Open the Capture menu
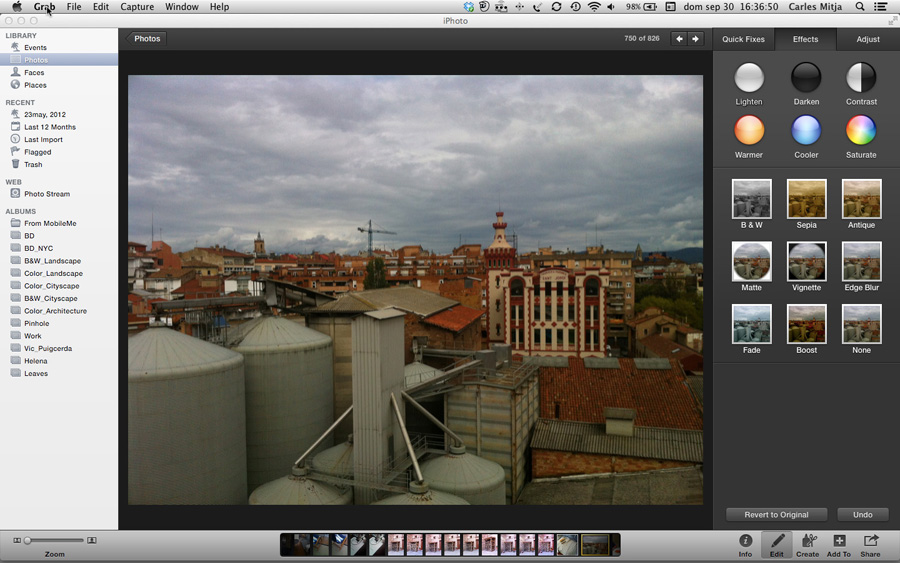The width and height of the screenshot is (900, 563). coord(137,7)
